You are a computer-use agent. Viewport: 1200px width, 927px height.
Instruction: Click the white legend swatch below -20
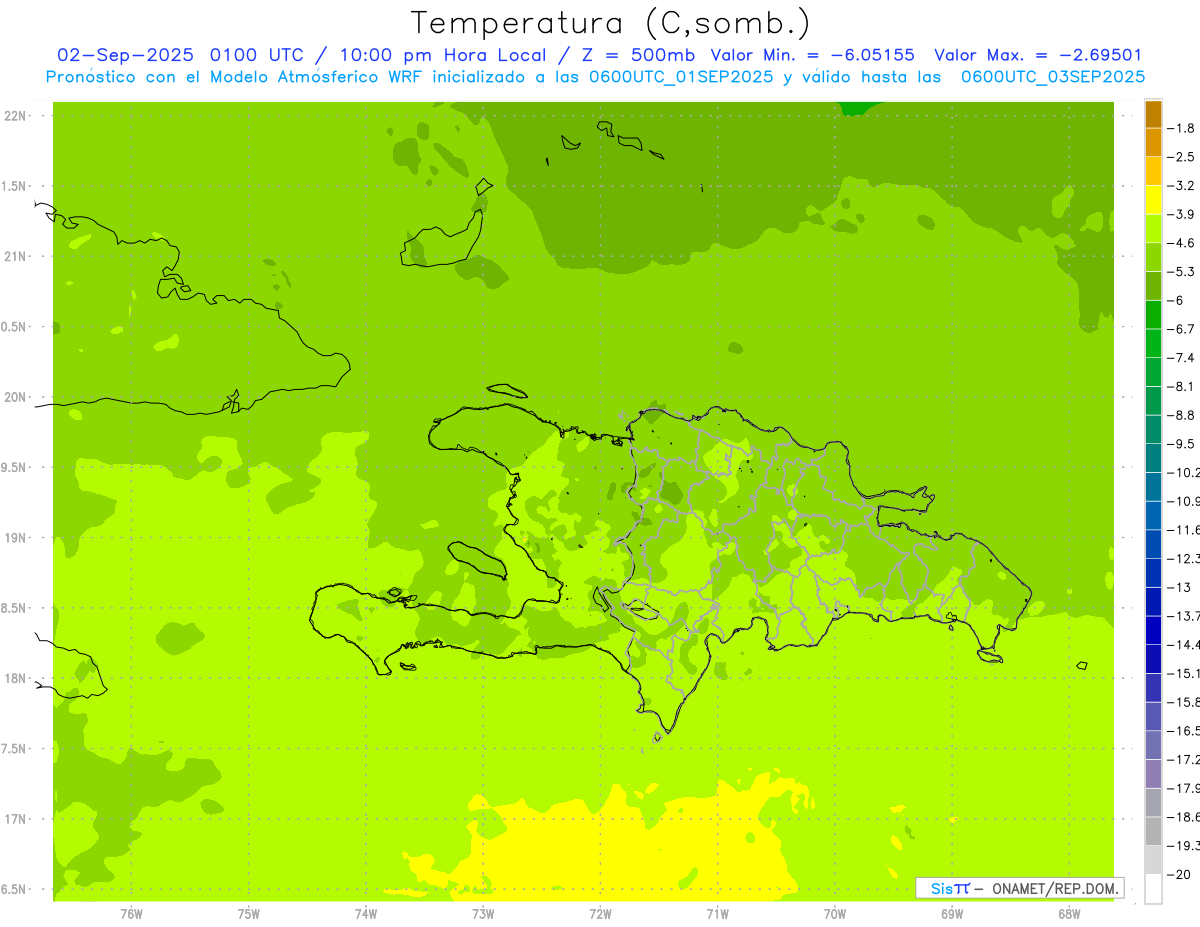point(1153,888)
